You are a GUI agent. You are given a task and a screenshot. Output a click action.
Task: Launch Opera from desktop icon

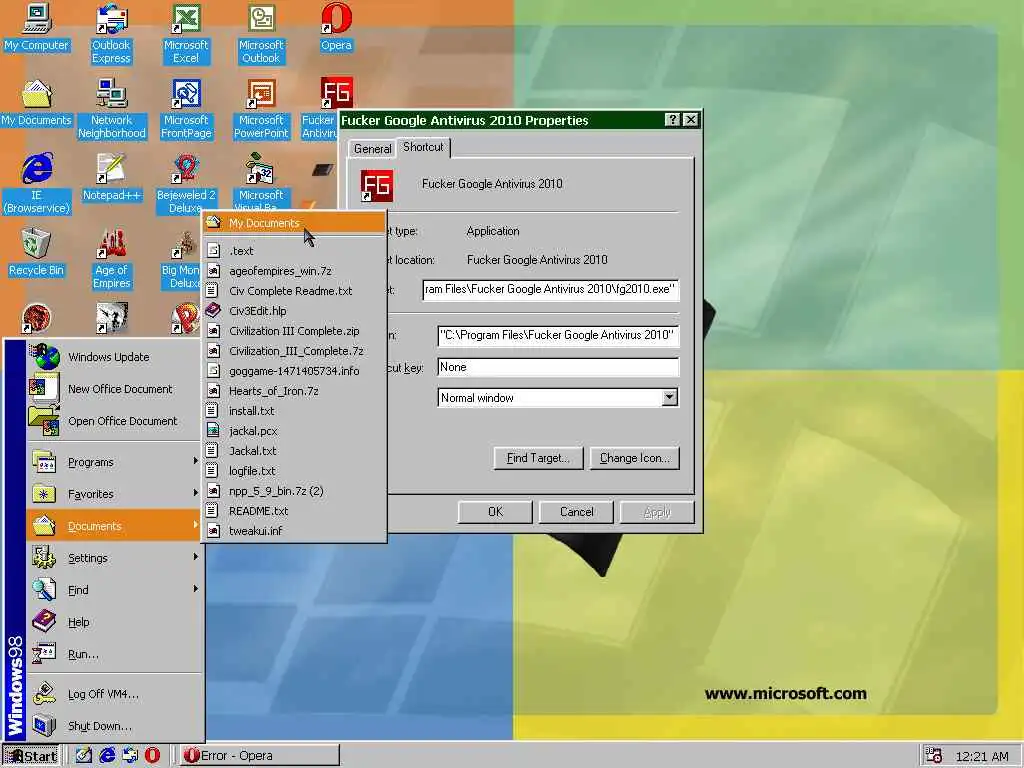[x=336, y=27]
